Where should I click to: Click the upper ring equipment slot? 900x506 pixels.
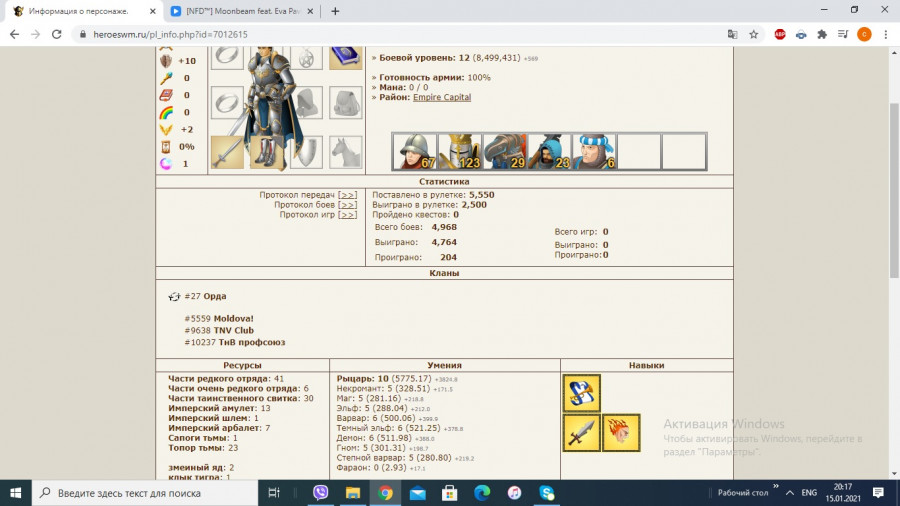pos(227,57)
